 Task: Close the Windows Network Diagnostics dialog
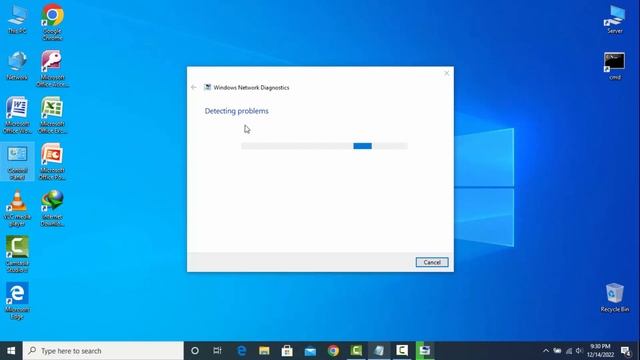tap(447, 73)
